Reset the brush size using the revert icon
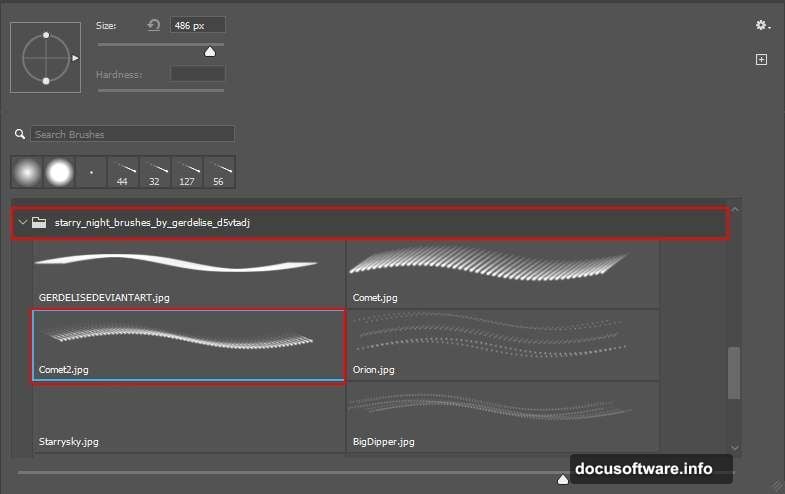The height and width of the screenshot is (494, 785). [153, 25]
